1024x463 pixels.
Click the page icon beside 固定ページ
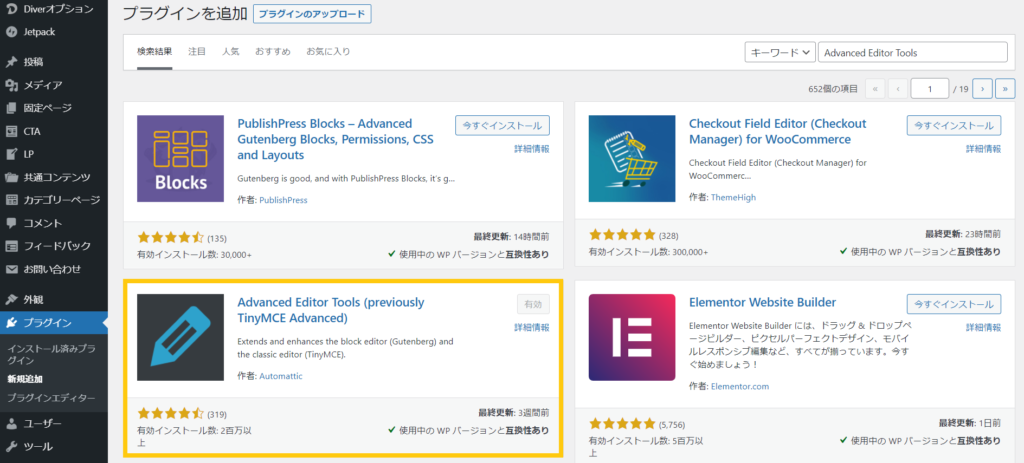coord(11,108)
